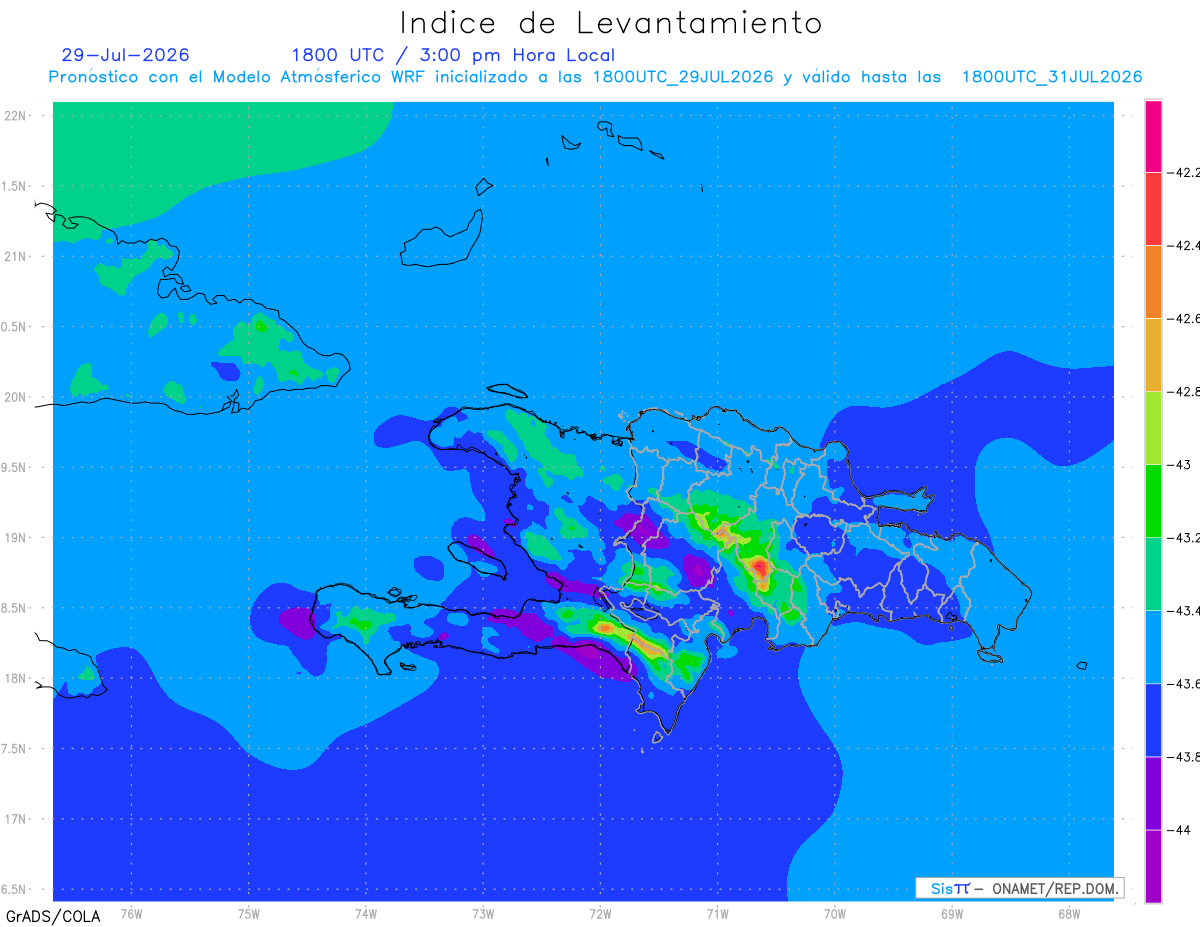
Task: Click the '1.5N' latitude label
Action: 14,186
